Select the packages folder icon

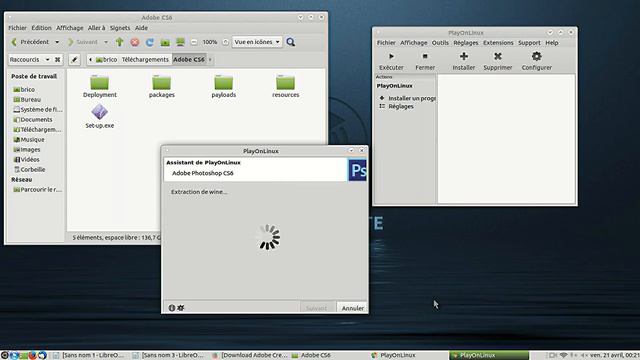162,83
